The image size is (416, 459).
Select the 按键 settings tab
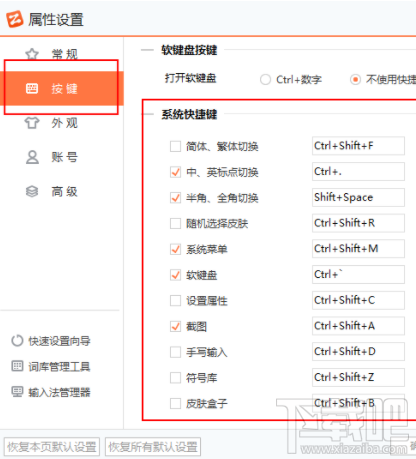(x=62, y=89)
